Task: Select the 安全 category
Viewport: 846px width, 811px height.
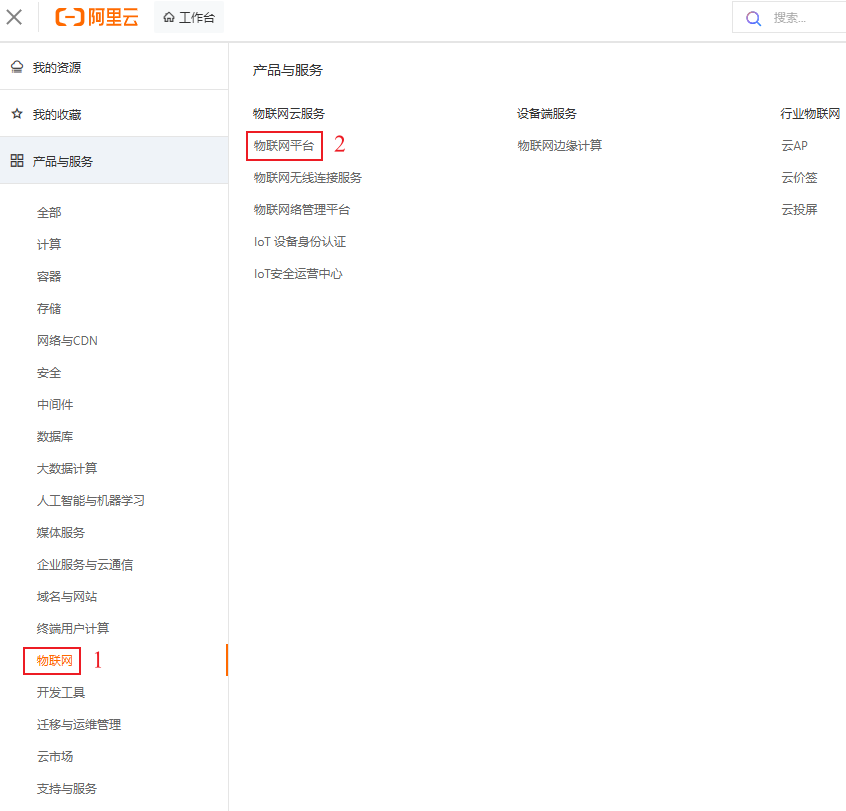Action: (49, 372)
